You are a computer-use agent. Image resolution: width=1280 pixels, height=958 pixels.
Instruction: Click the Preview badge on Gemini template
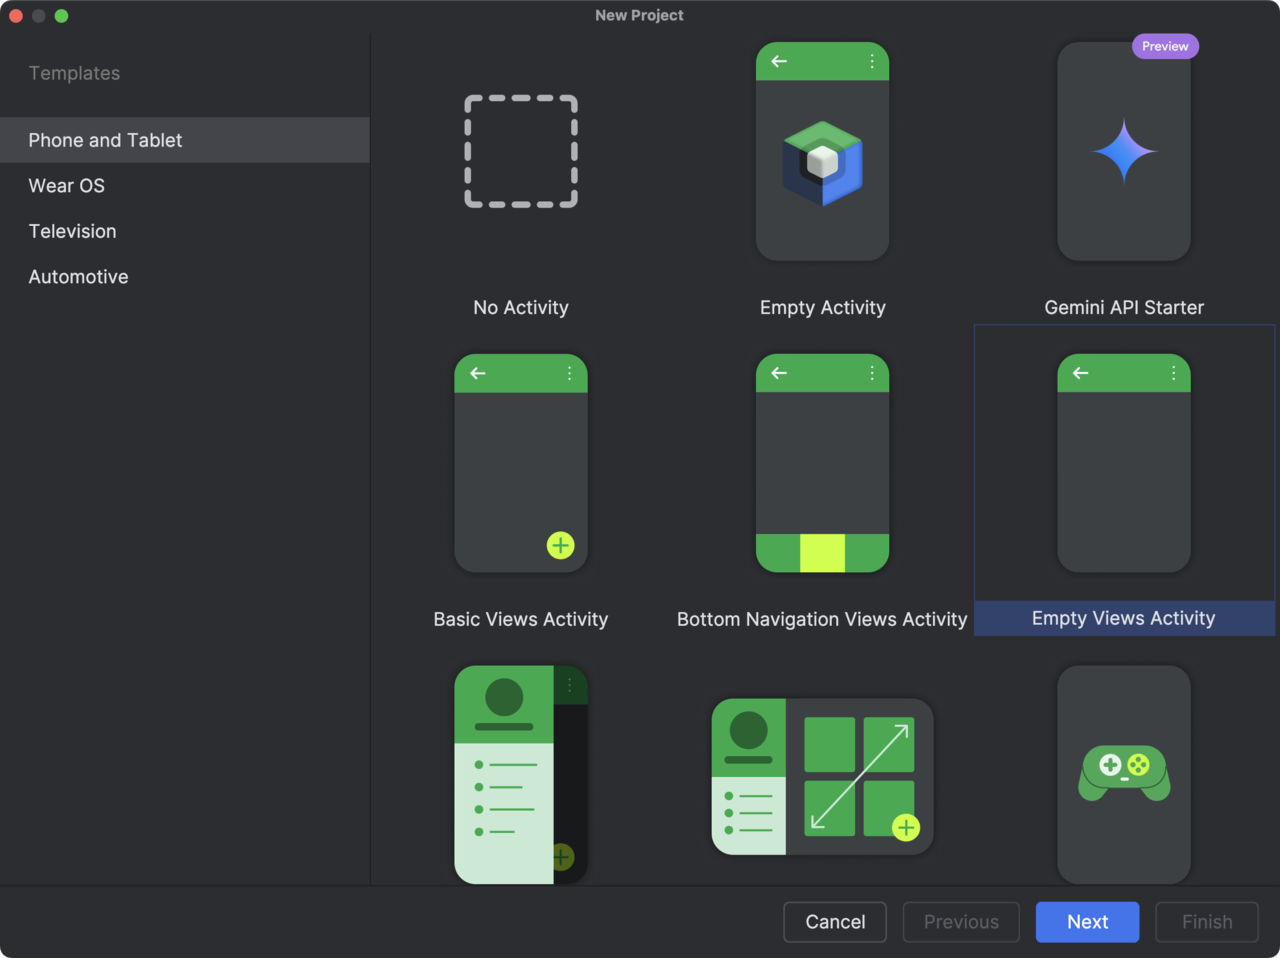coord(1165,46)
